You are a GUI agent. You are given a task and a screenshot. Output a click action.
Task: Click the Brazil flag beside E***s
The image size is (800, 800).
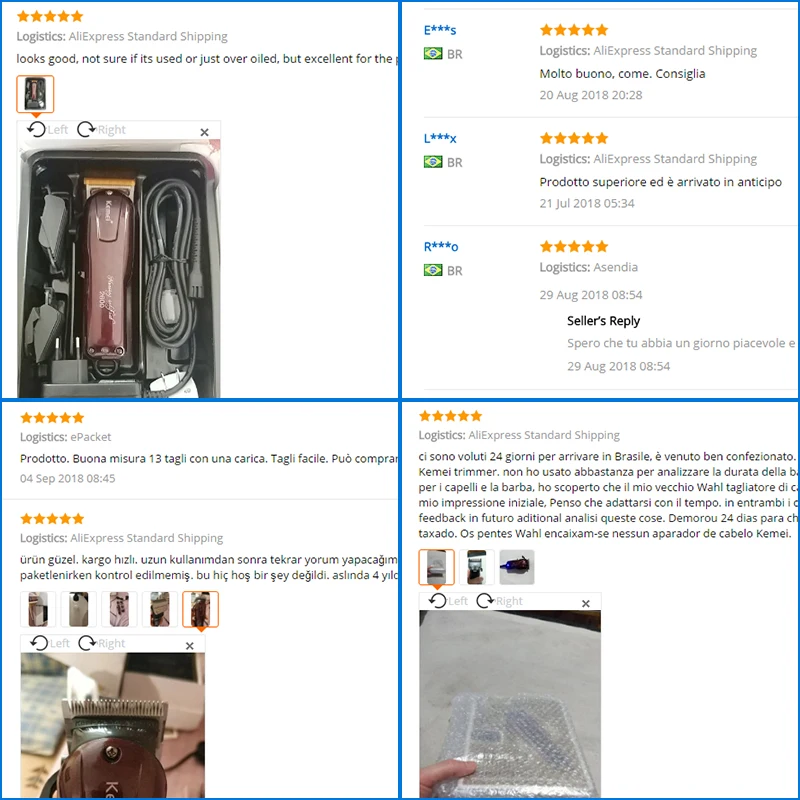point(433,53)
